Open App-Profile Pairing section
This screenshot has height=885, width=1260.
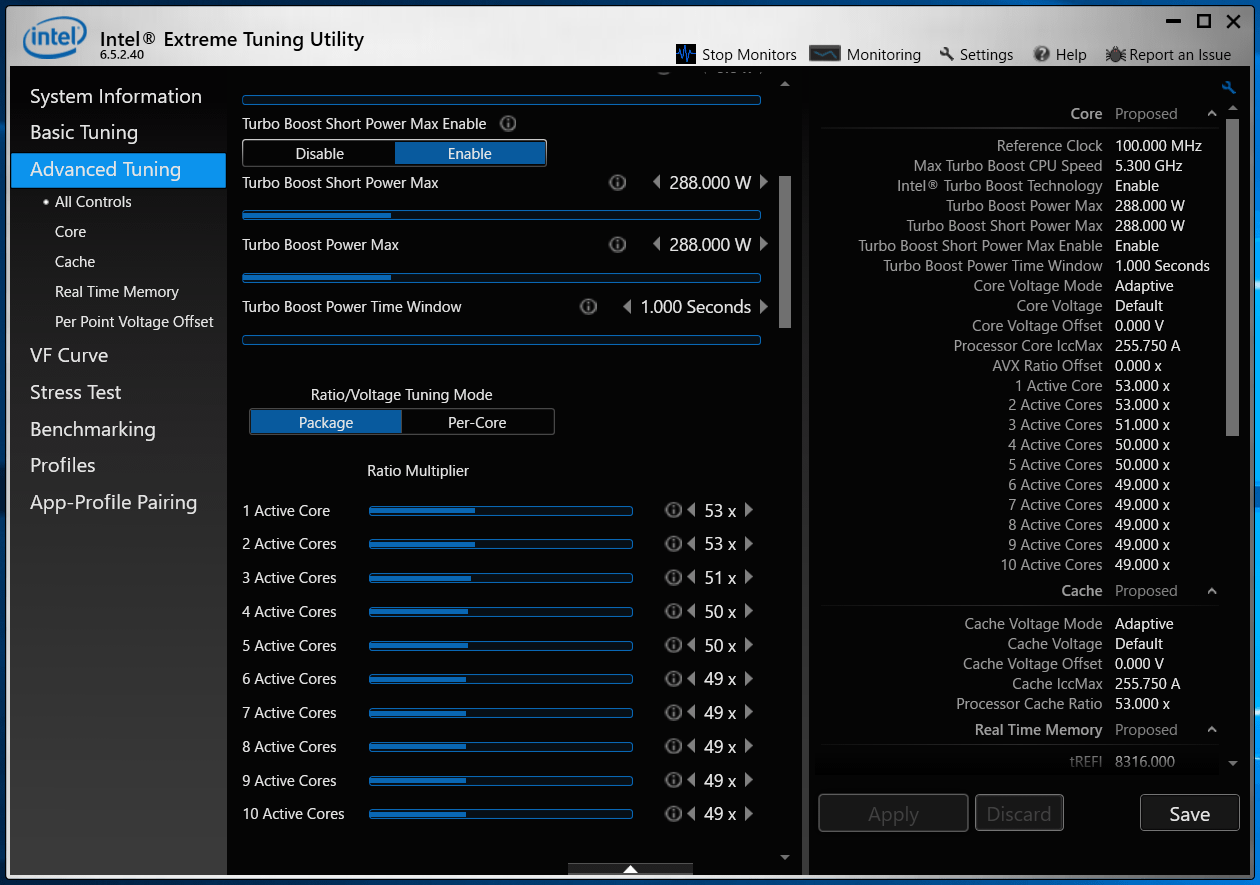114,502
